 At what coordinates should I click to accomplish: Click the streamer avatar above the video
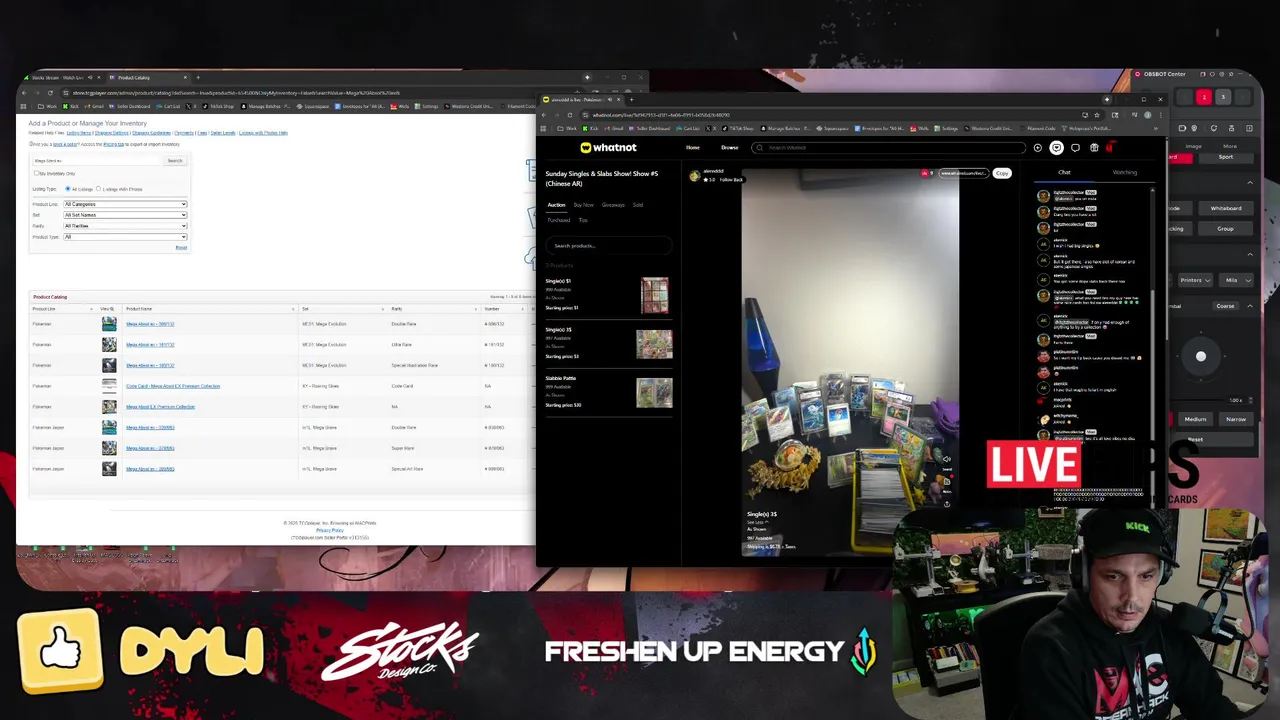(695, 175)
